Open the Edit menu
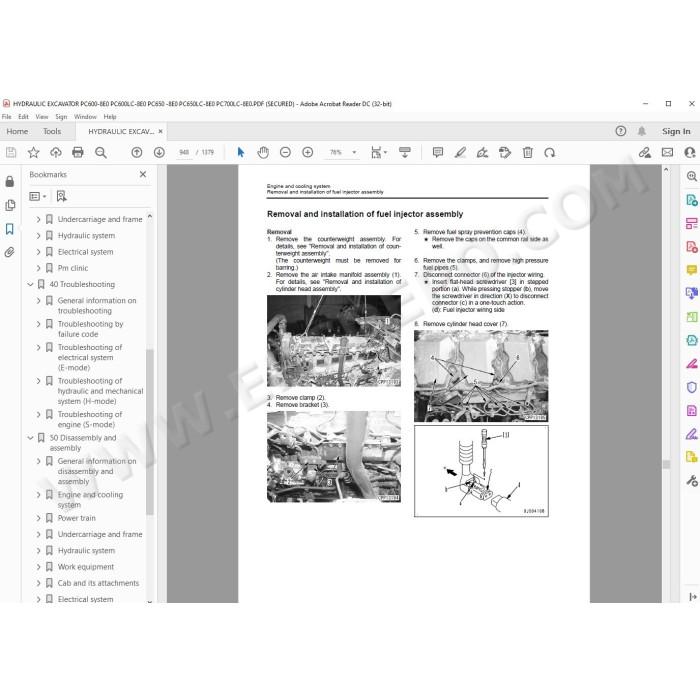 23,117
